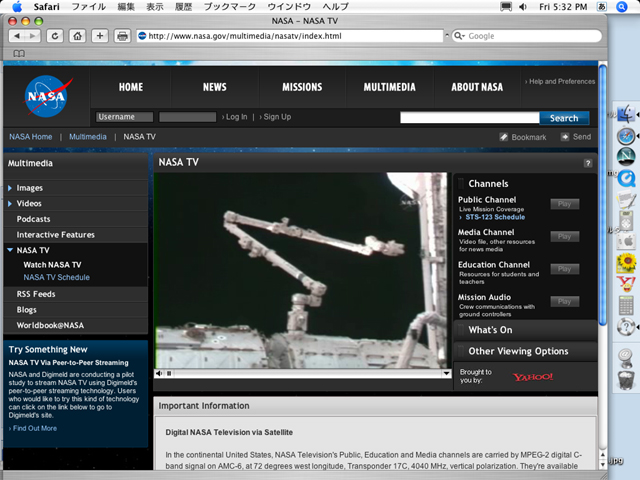Print the page using the printer icon
Image resolution: width=640 pixels, height=480 pixels.
click(x=122, y=36)
